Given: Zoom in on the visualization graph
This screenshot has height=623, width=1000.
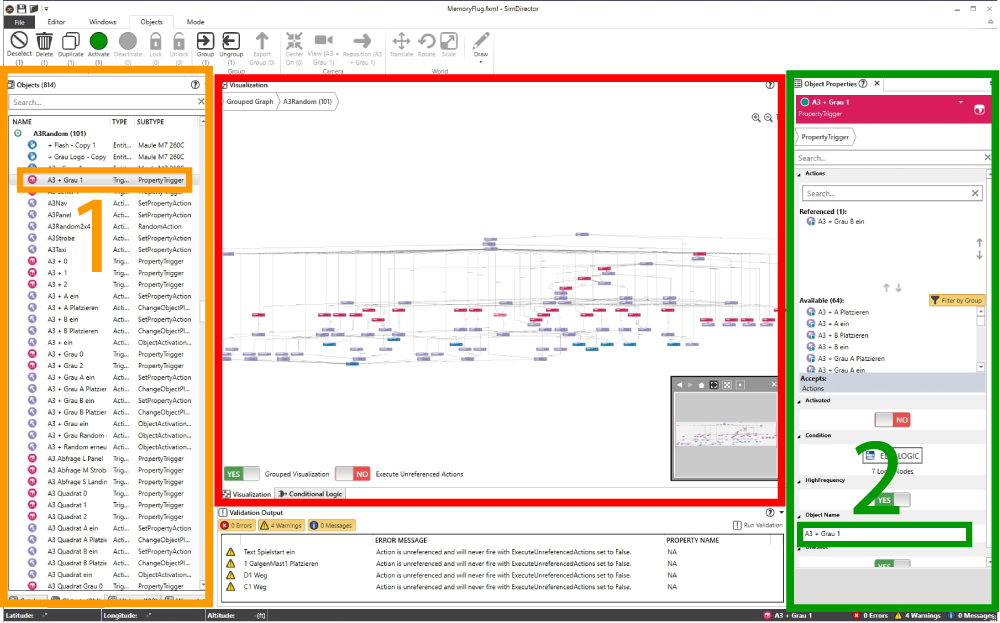Looking at the screenshot, I should [756, 118].
